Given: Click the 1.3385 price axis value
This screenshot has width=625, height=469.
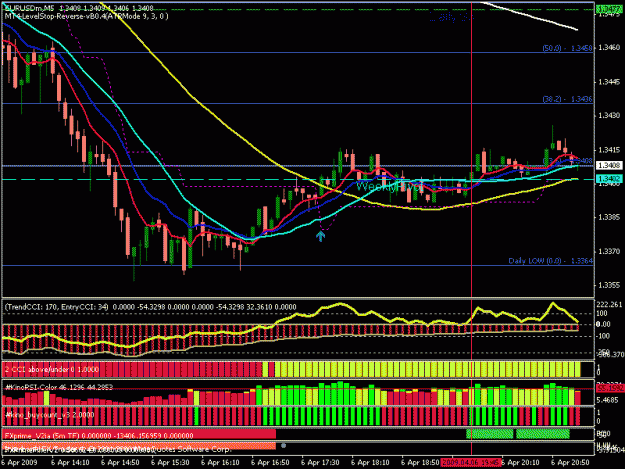Looking at the screenshot, I should (609, 218).
